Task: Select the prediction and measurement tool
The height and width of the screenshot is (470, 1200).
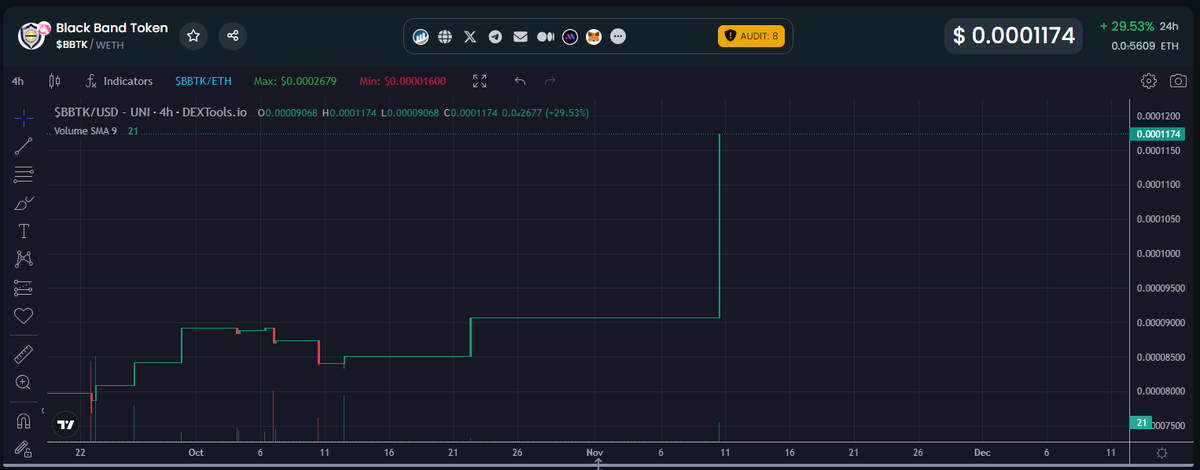Action: pyautogui.click(x=23, y=288)
